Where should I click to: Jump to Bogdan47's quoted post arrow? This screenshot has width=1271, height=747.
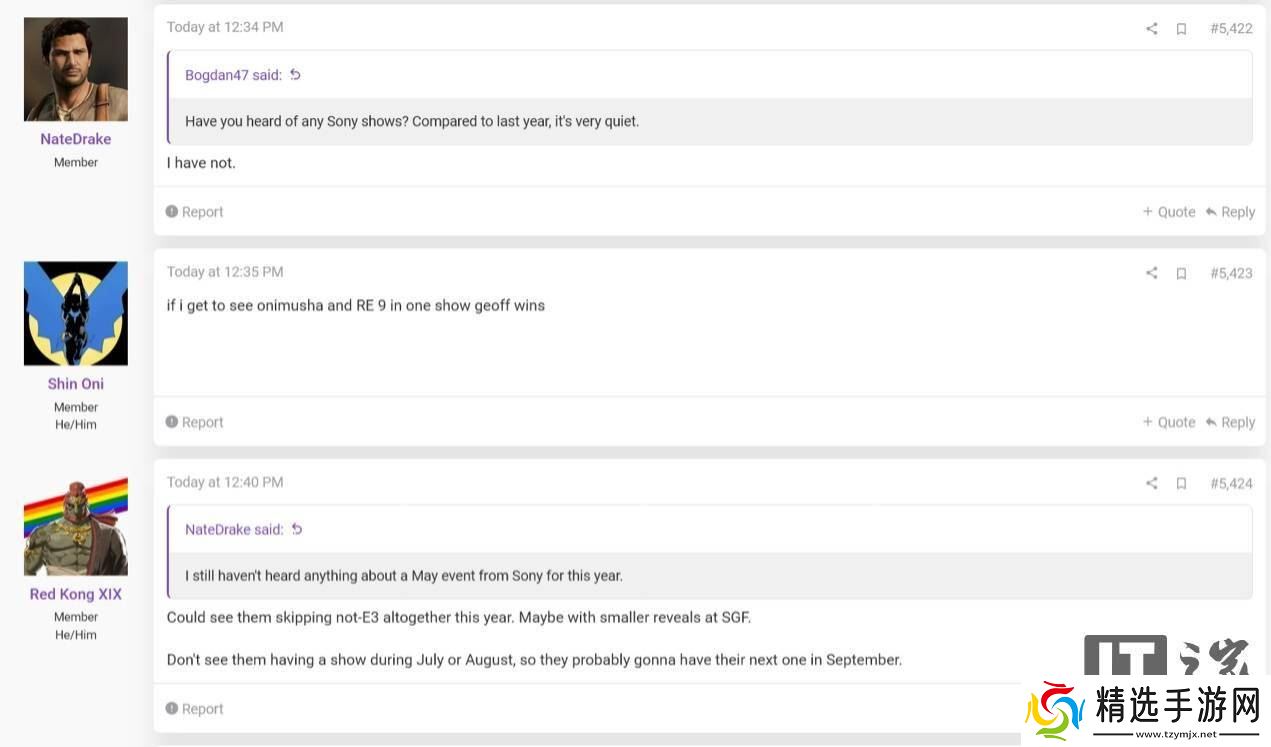click(x=295, y=75)
